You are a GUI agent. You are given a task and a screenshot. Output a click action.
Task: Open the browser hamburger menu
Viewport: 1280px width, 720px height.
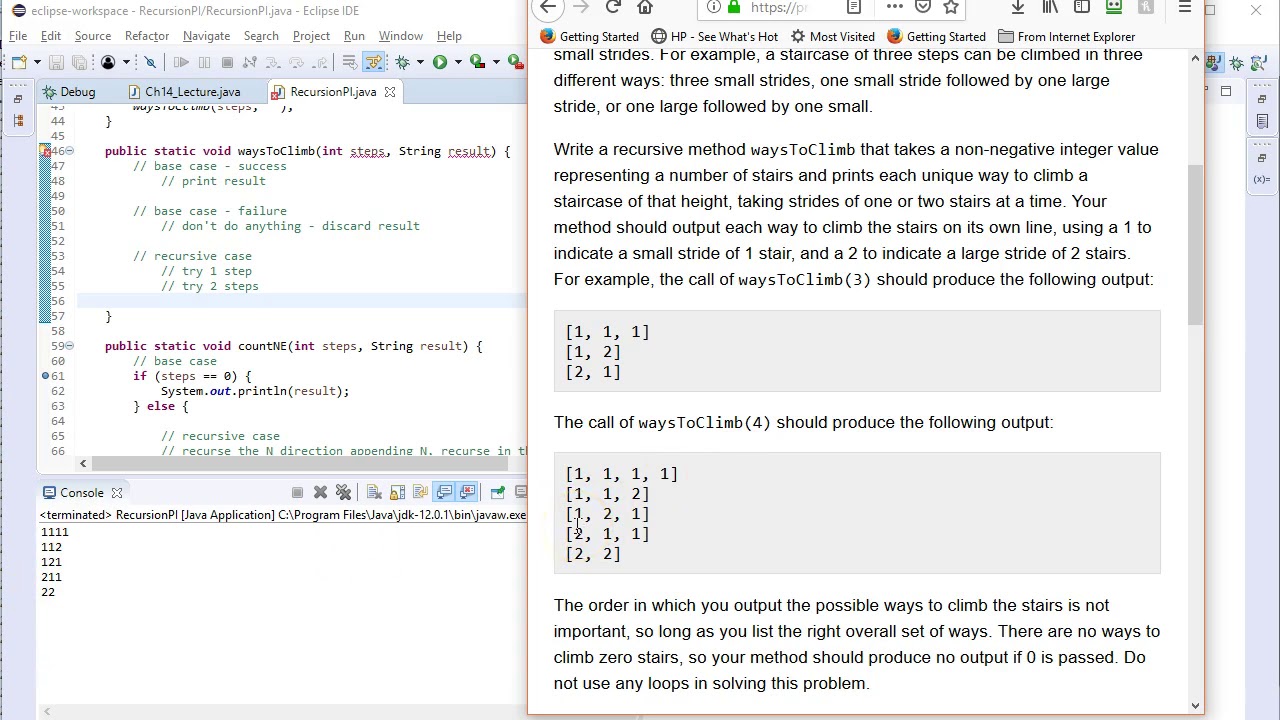point(1185,7)
